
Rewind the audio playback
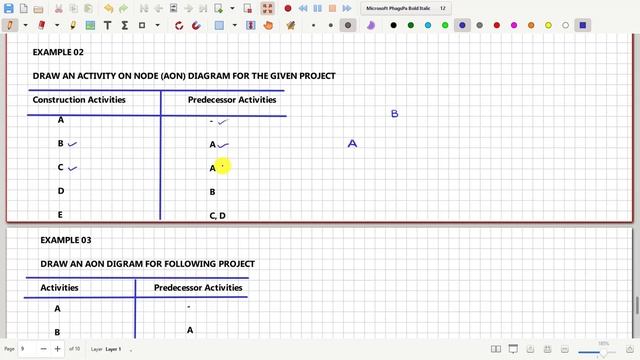[302, 8]
